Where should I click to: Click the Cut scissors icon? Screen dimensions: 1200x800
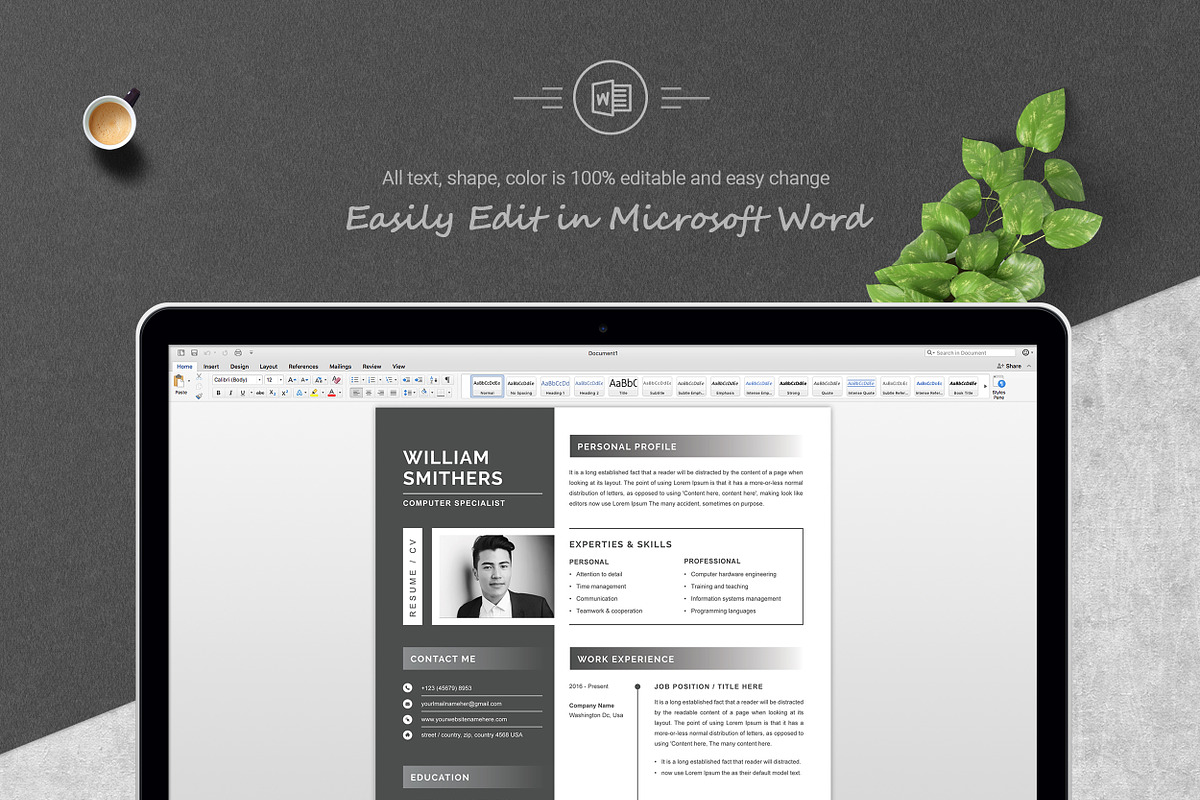199,376
